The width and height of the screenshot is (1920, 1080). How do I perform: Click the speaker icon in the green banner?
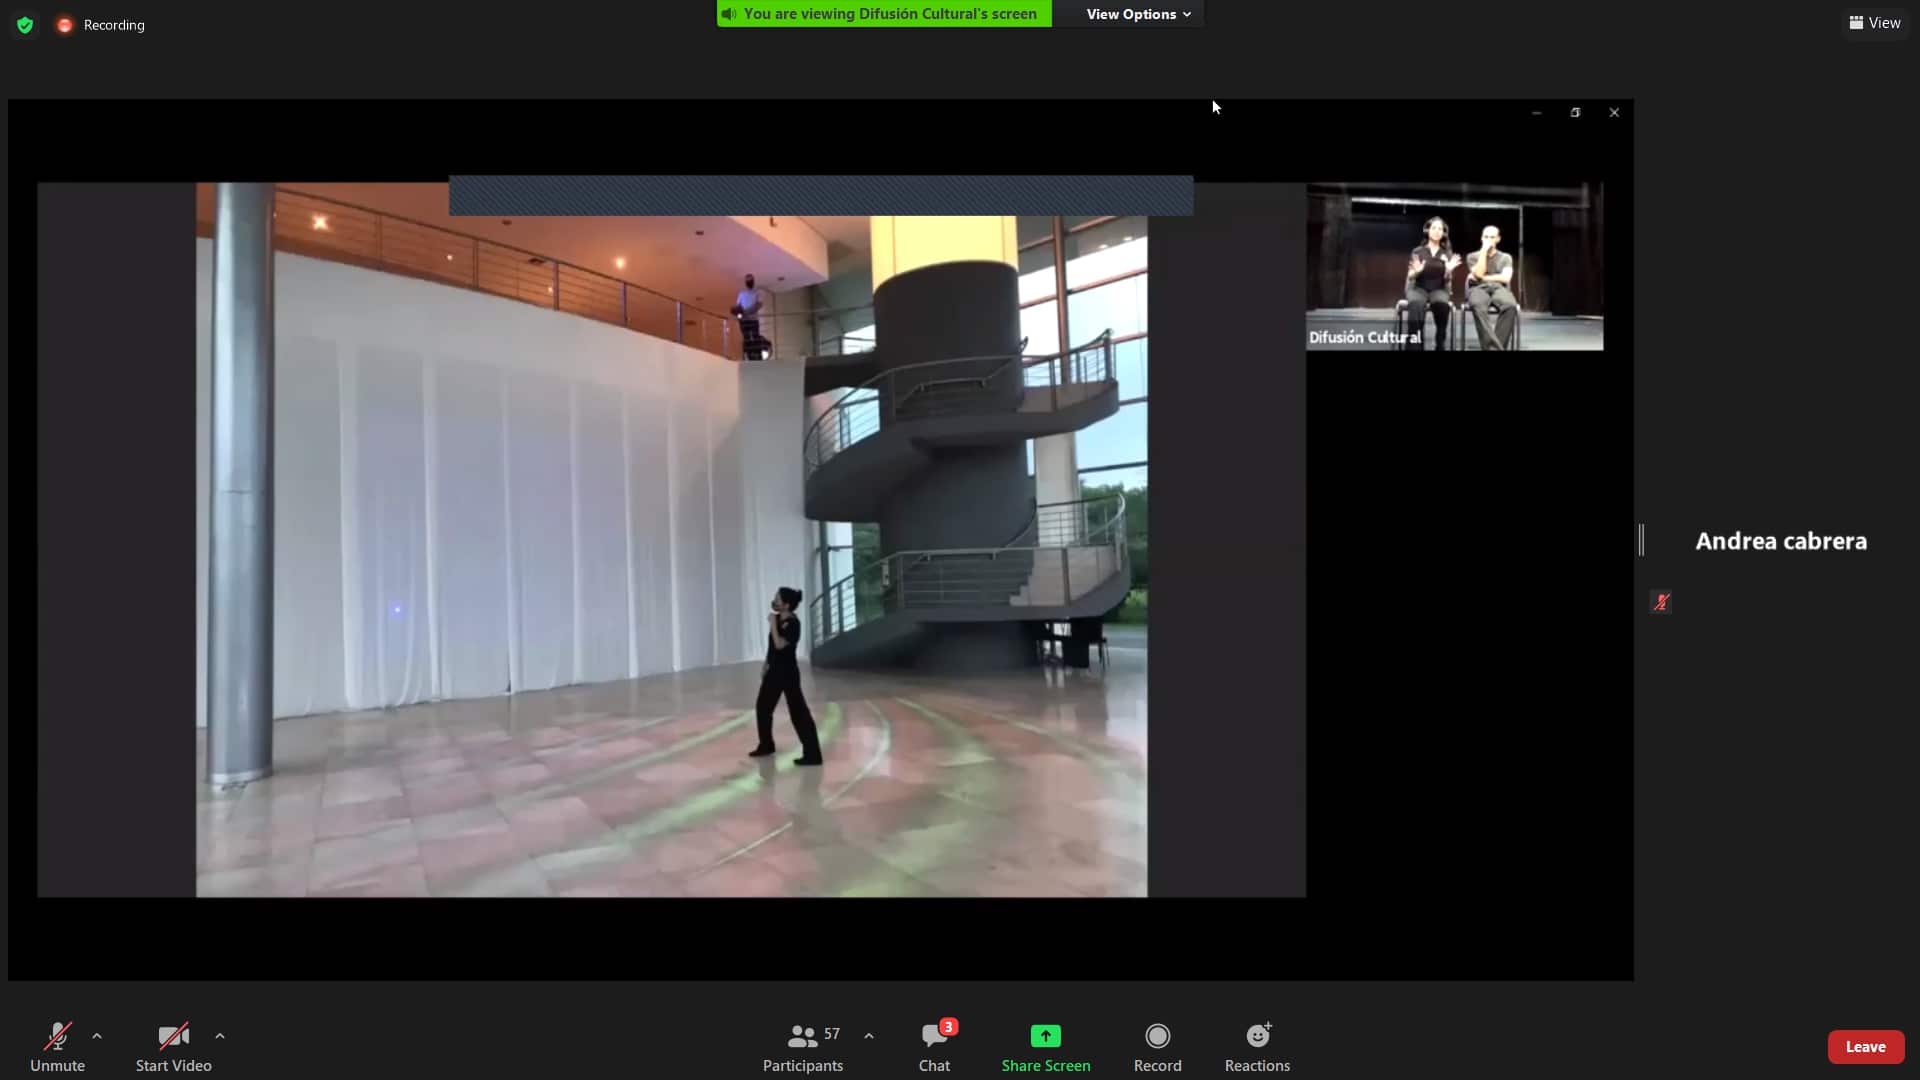[x=729, y=14]
